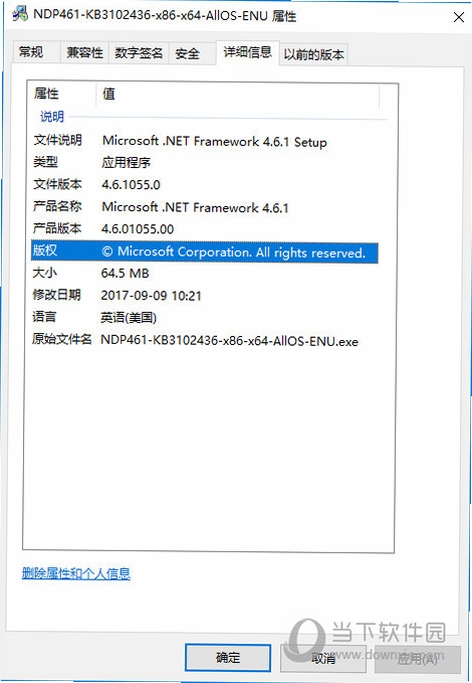Switch to the 常规 tab
Viewport: 472px width, 683px height.
click(36, 53)
